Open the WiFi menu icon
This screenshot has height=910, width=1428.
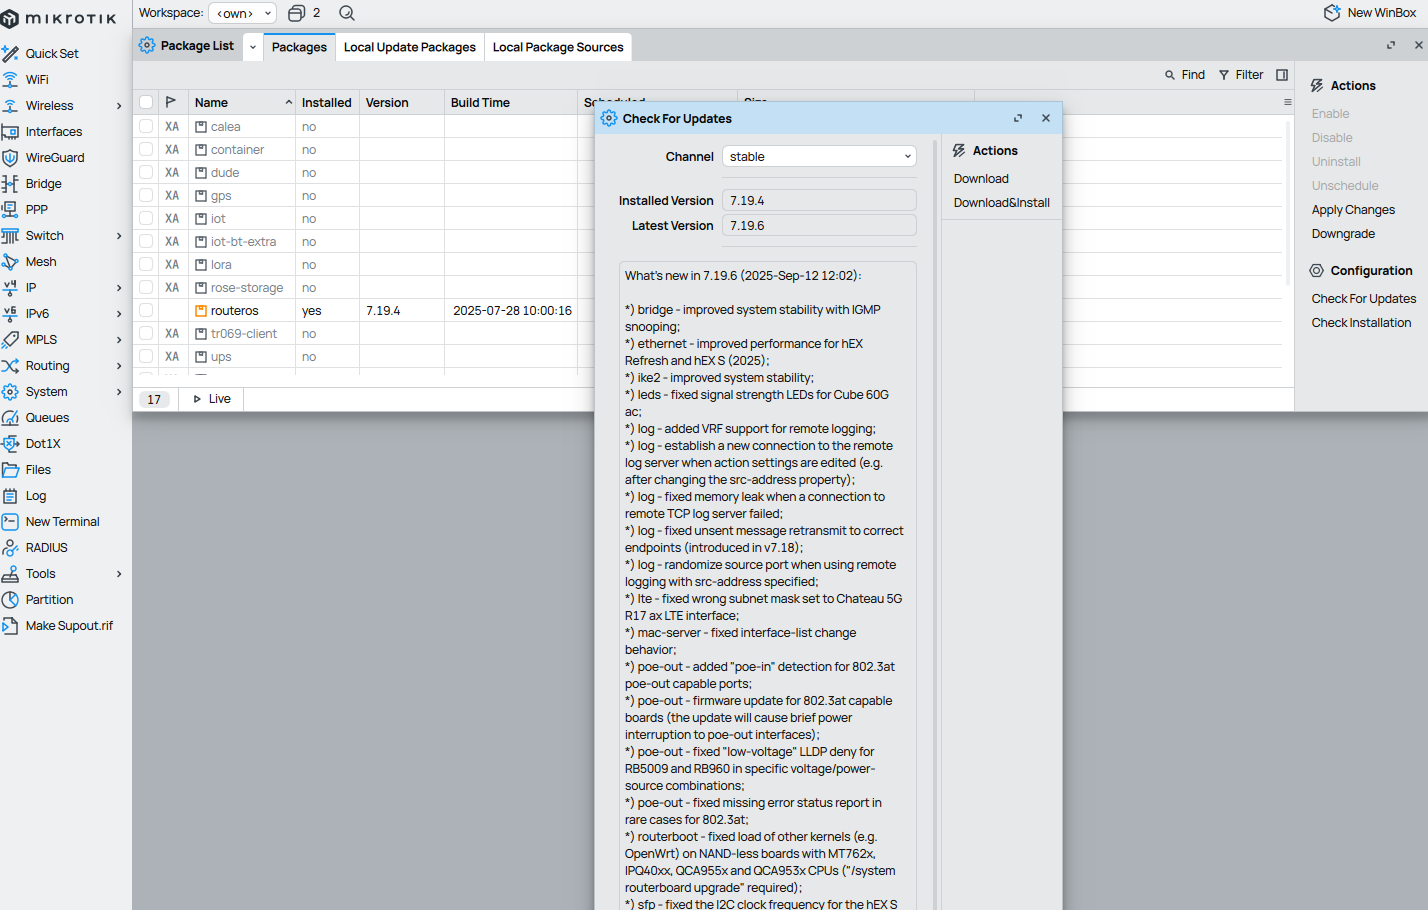[x=10, y=80]
